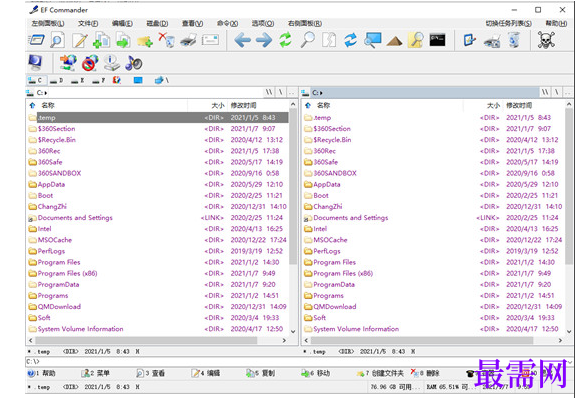Open the viewer magnifier-on-page toolbar icon
The image size is (586, 405).
(57, 40)
